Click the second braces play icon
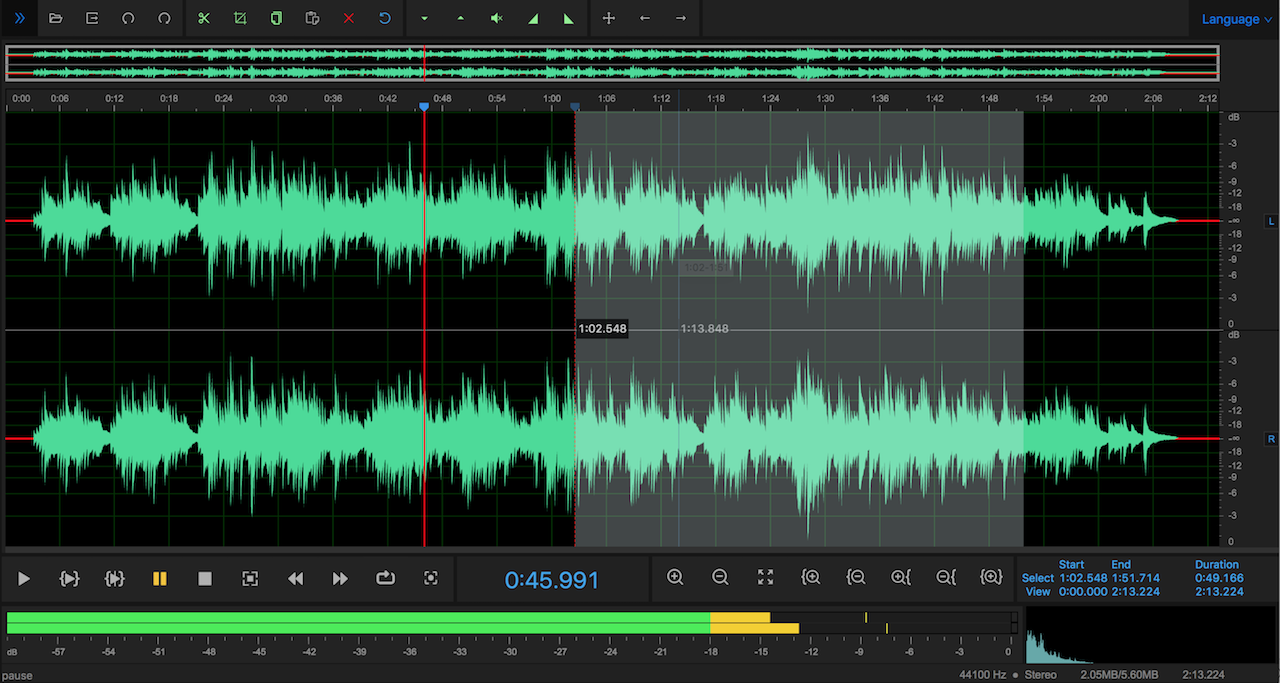The width and height of the screenshot is (1280, 683). pyautogui.click(x=114, y=578)
